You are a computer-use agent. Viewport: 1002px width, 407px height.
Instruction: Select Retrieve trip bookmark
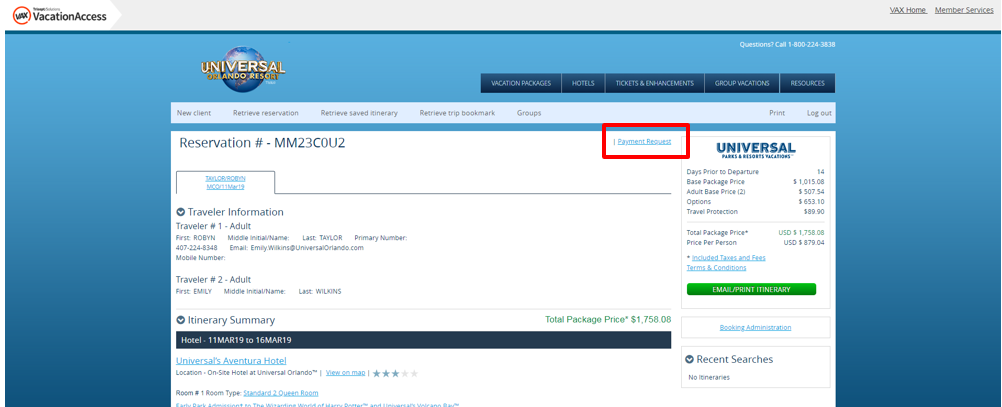[x=458, y=113]
